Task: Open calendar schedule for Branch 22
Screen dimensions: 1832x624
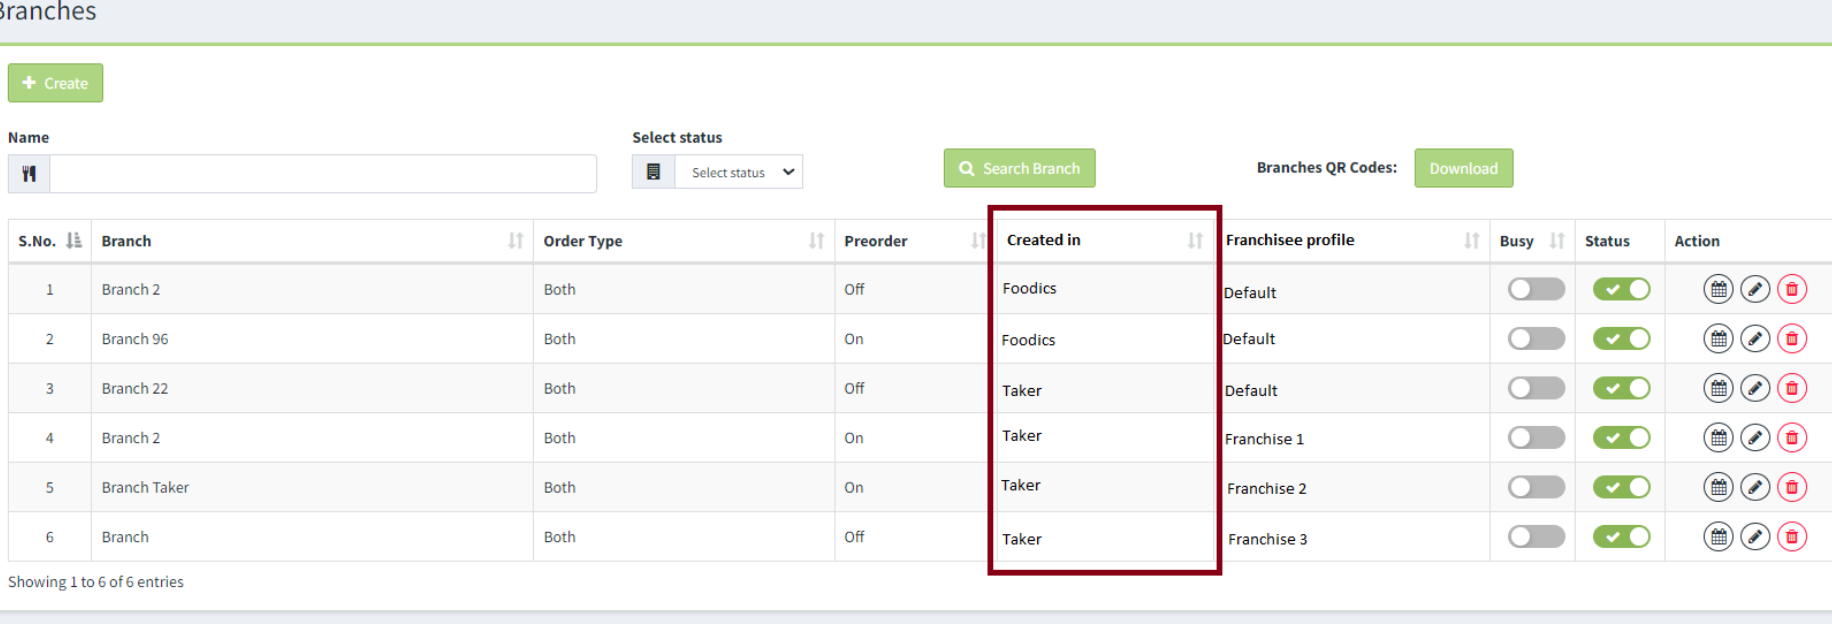Action: 1718,388
